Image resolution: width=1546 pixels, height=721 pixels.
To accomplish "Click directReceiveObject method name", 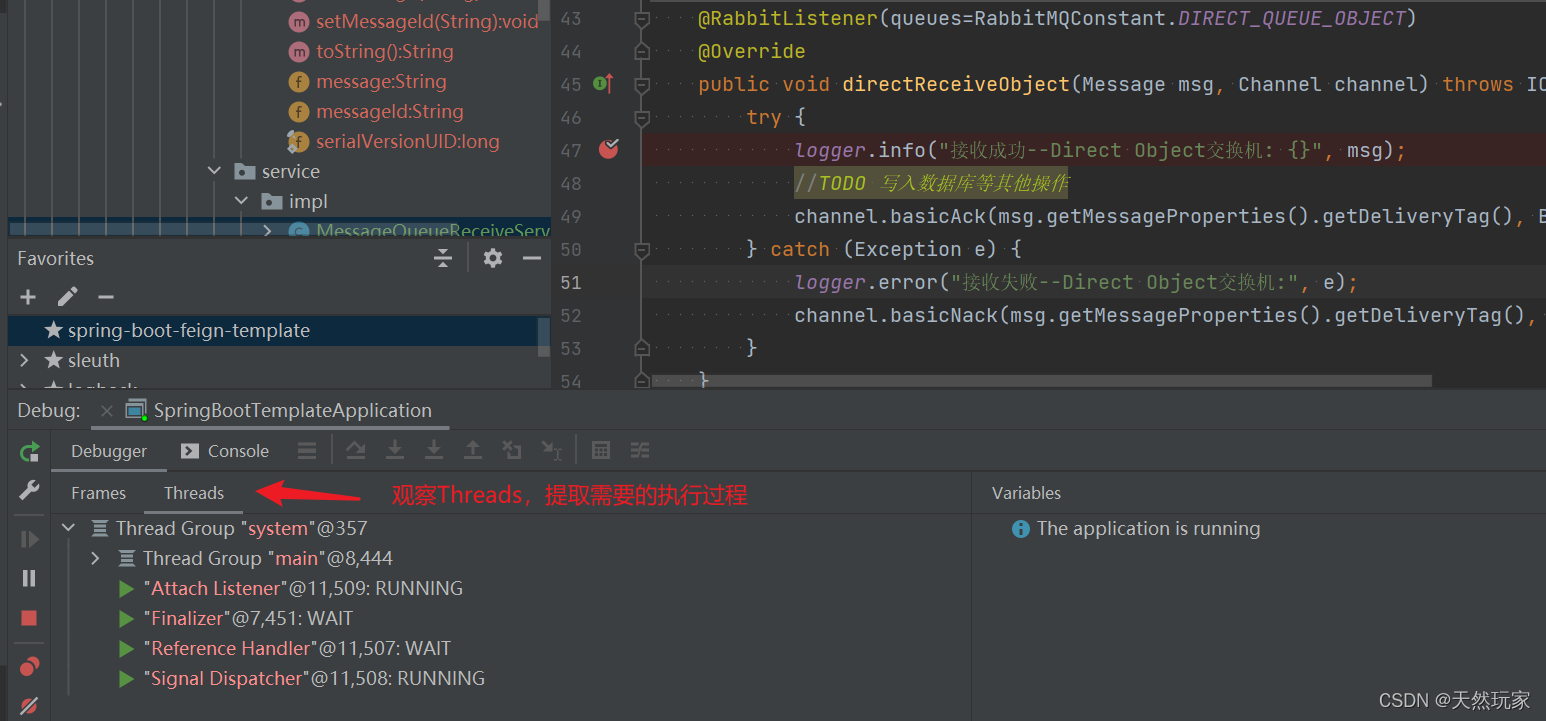I will [956, 84].
